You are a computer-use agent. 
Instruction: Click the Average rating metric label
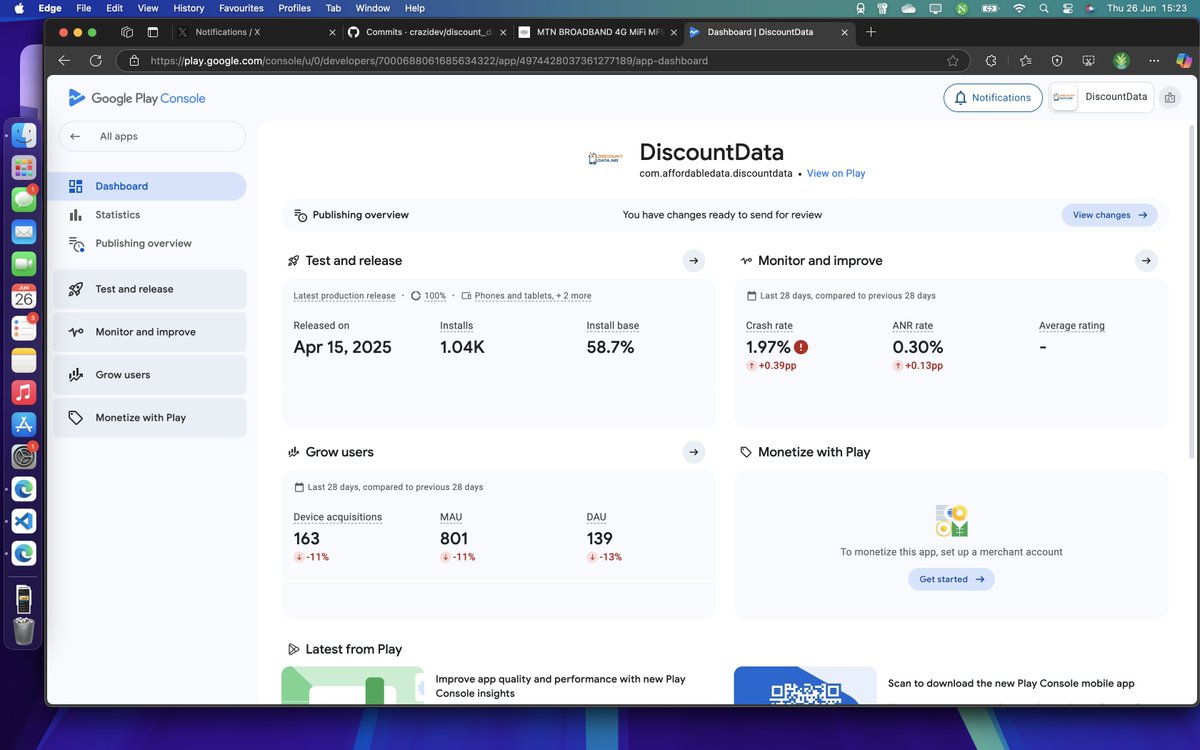tap(1072, 326)
